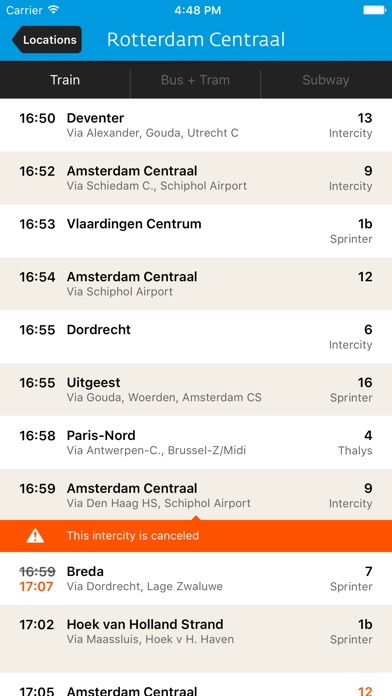Open the 16:52 Amsterdam Centraal train
The width and height of the screenshot is (392, 696).
(196, 178)
